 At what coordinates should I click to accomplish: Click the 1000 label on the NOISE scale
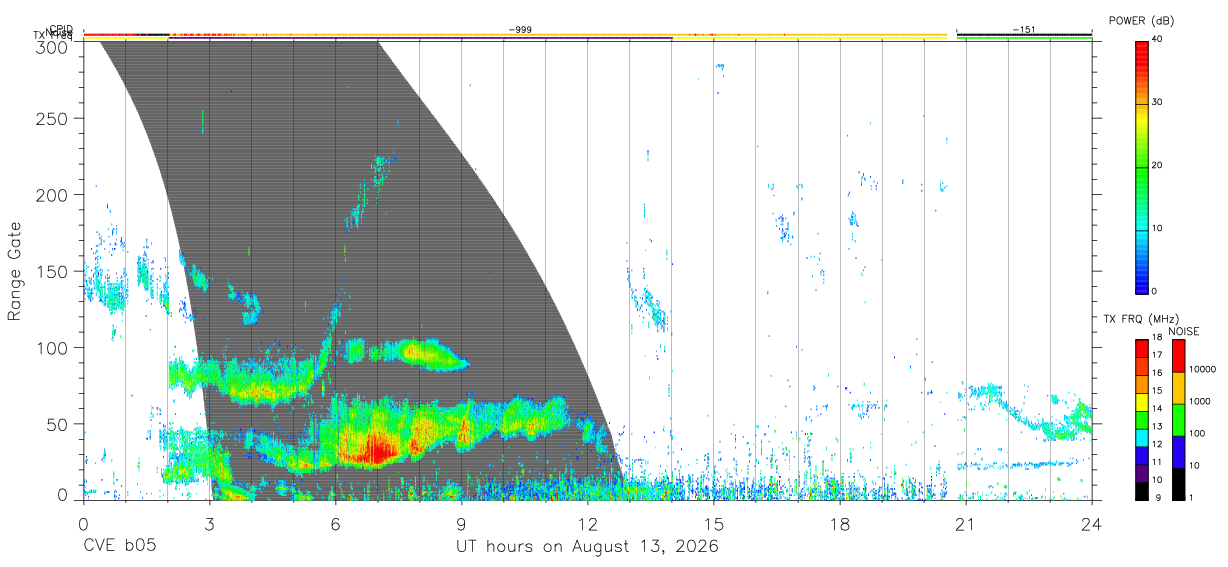coord(1200,401)
